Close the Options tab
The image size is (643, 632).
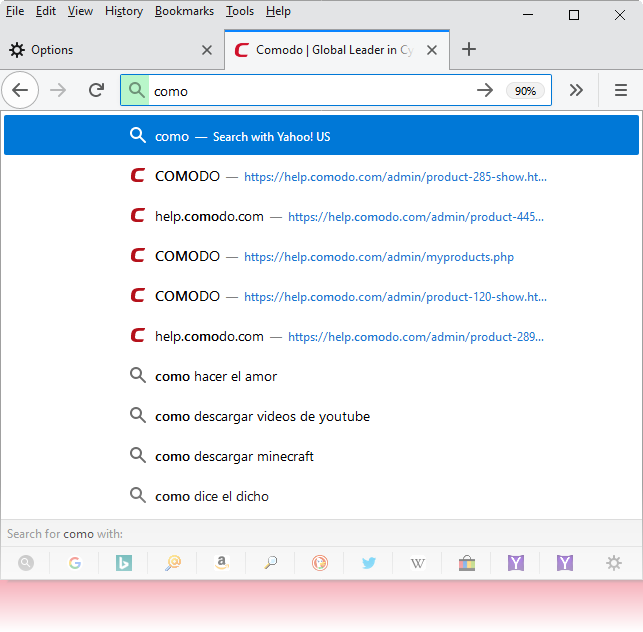pyautogui.click(x=207, y=50)
